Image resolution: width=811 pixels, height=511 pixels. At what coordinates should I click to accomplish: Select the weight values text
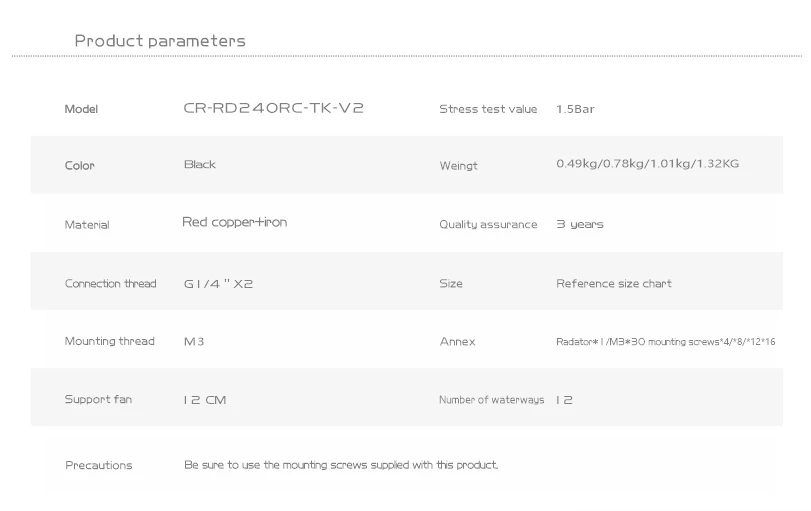click(647, 163)
